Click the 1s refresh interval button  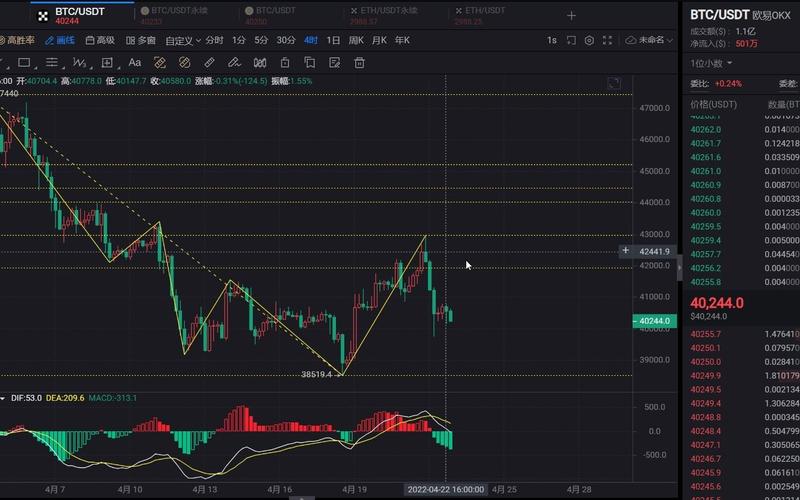tap(552, 40)
